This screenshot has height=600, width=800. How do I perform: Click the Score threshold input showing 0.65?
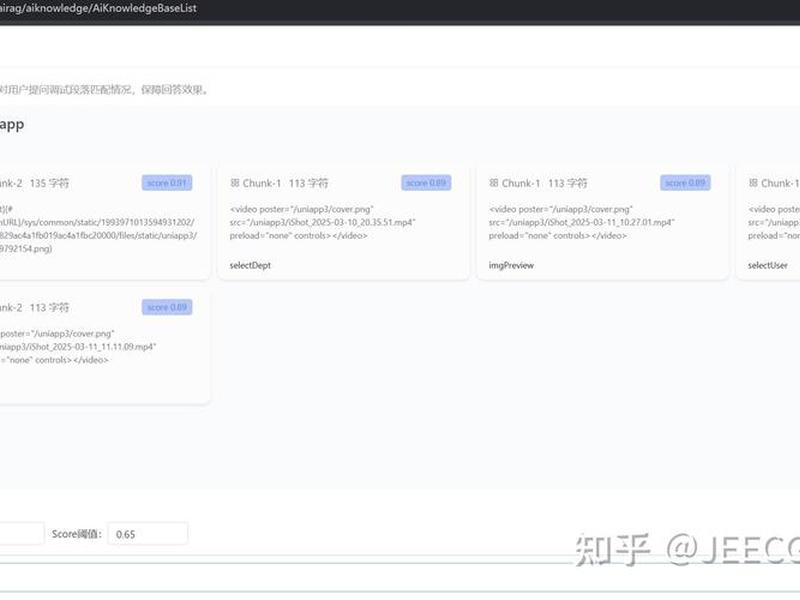click(147, 534)
